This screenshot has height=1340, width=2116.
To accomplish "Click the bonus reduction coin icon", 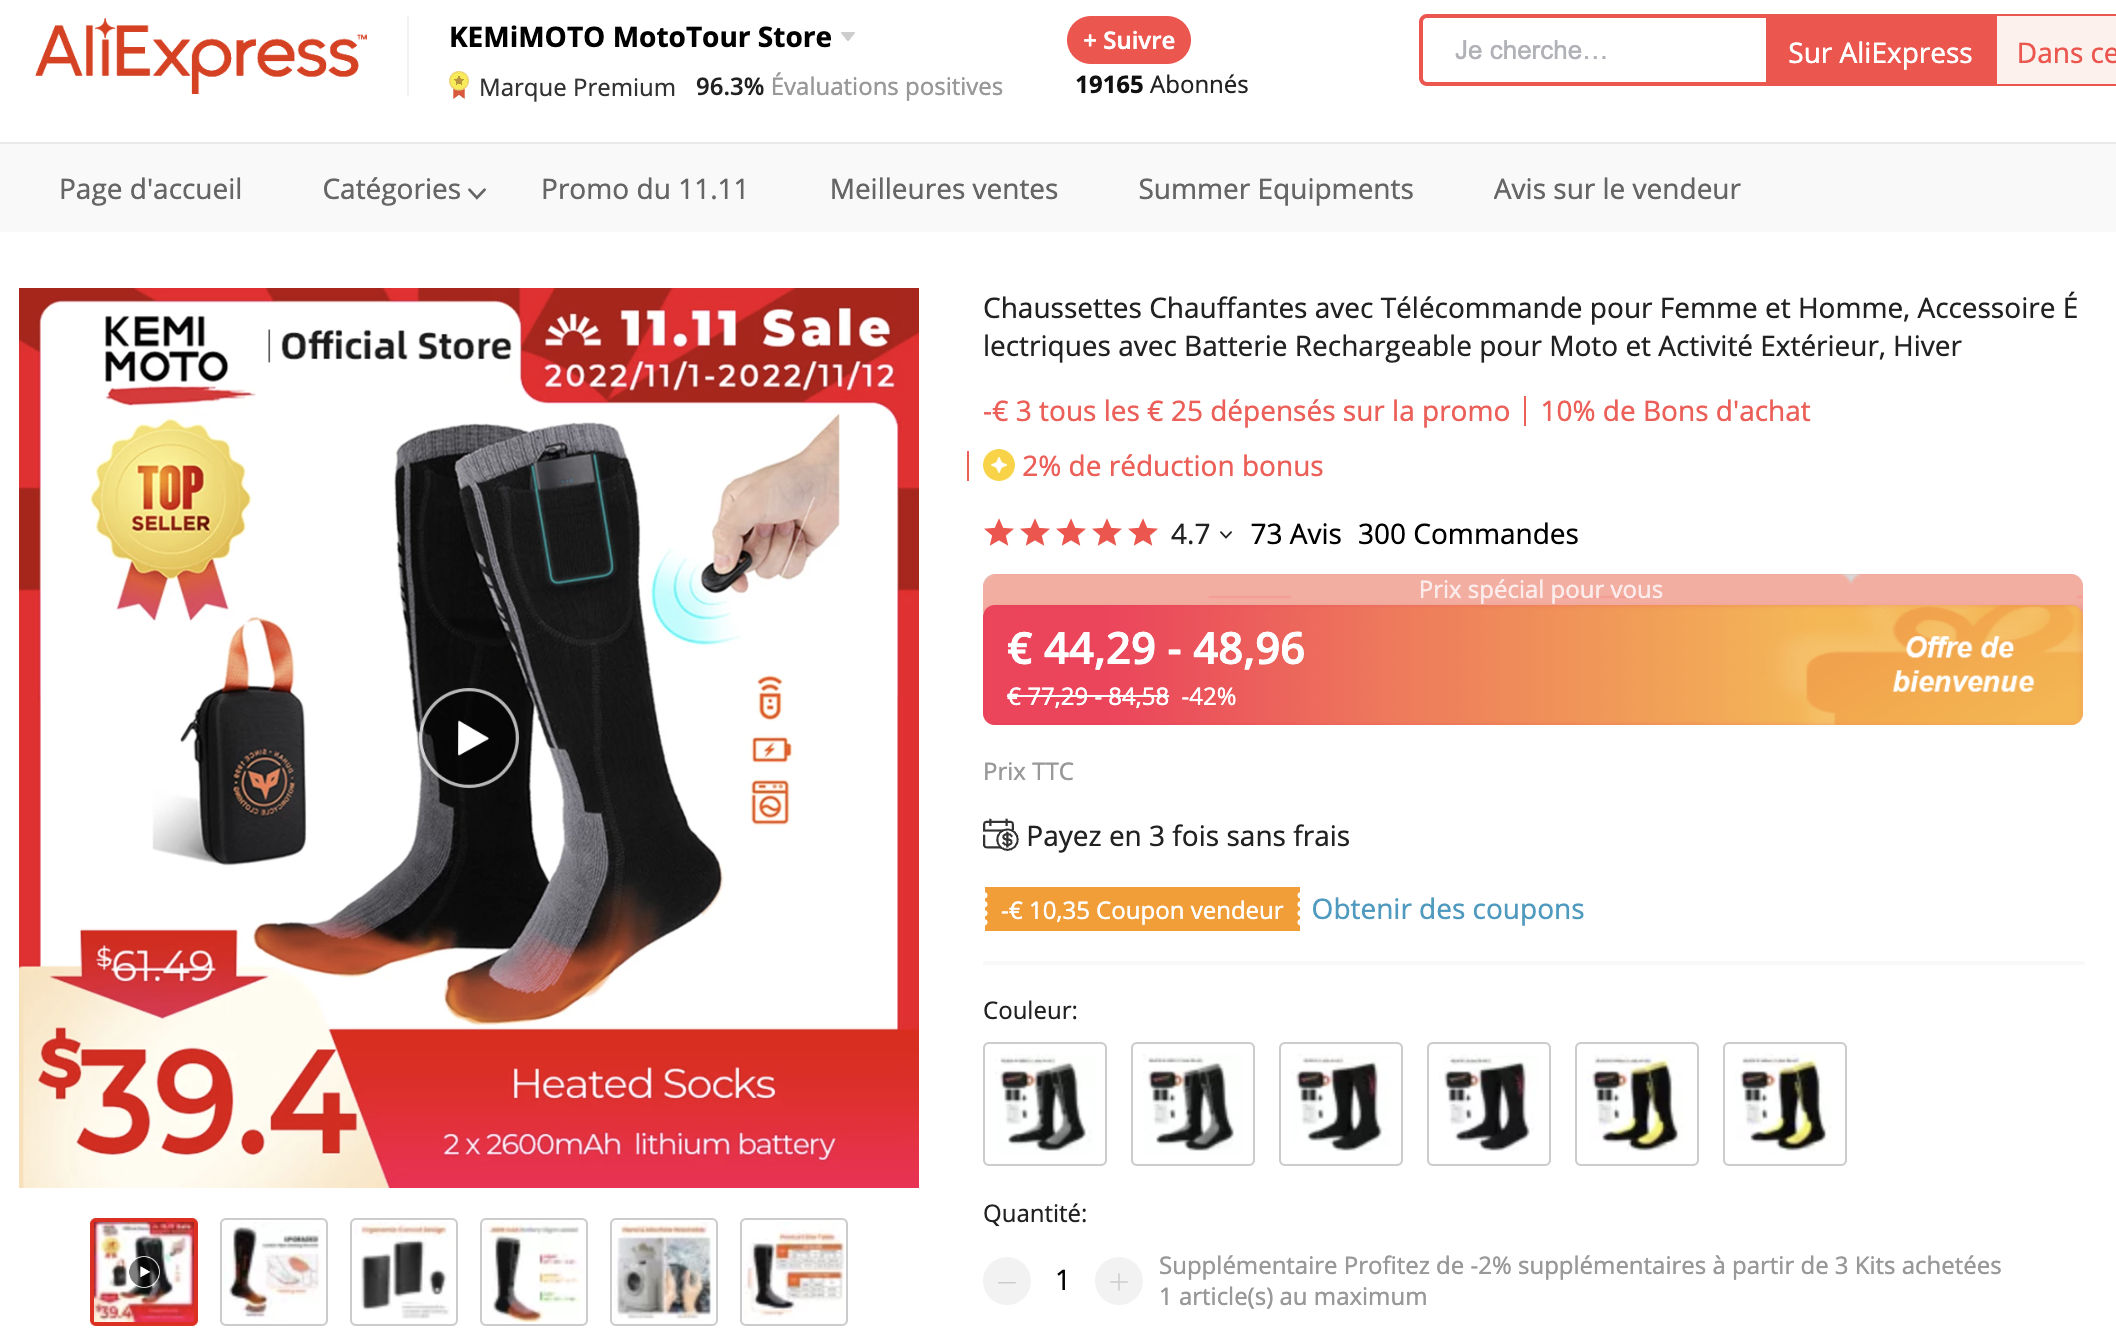I will pos(998,466).
